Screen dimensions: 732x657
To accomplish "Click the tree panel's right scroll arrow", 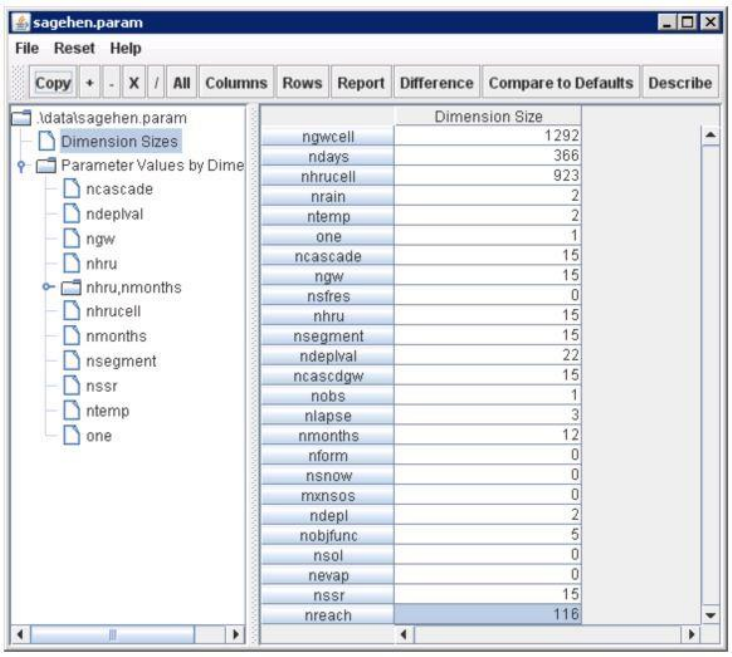I will point(236,634).
